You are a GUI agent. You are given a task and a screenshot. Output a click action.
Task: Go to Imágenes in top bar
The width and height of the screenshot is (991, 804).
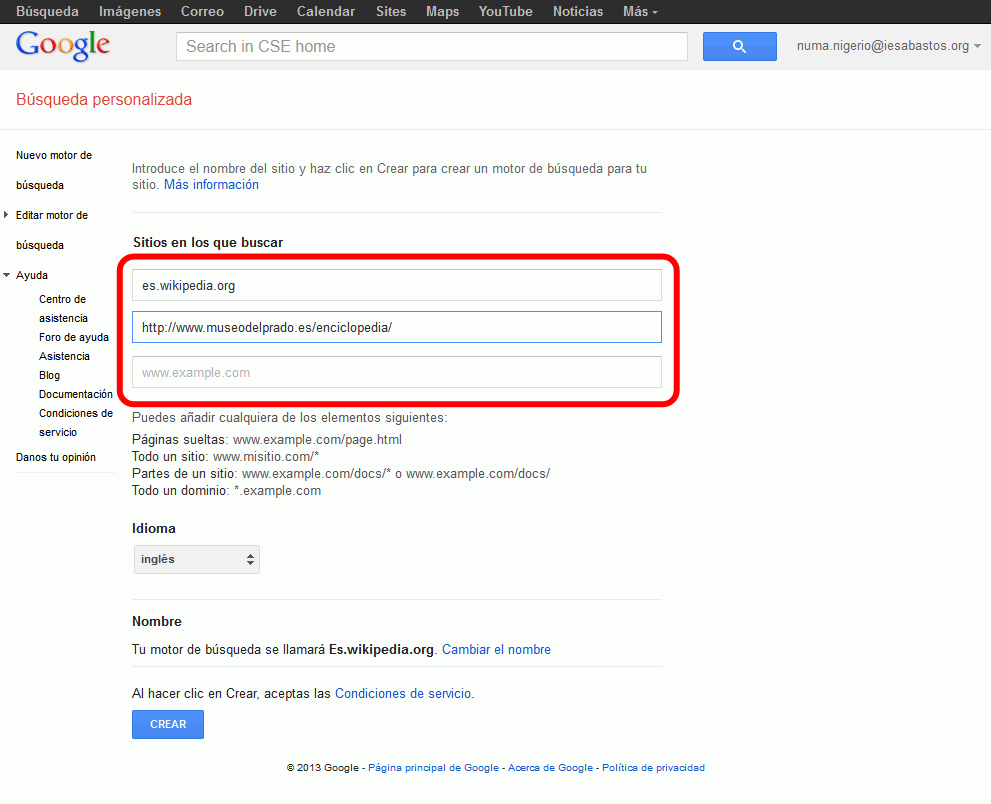click(130, 11)
